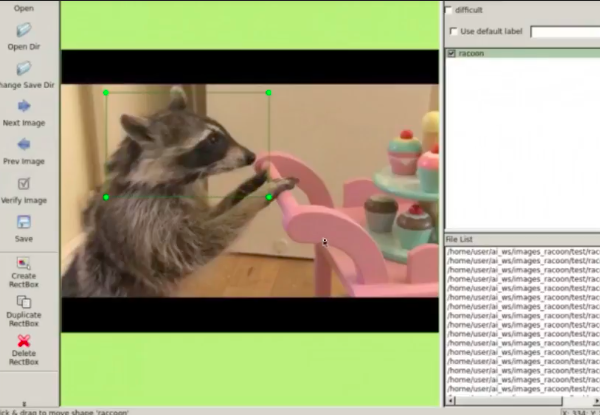This screenshot has width=600, height=415.
Task: Click the File List horizontal scrollbar
Action: coord(509,400)
